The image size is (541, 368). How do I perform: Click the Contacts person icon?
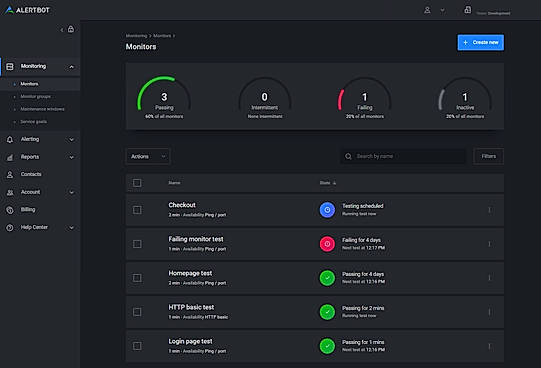pyautogui.click(x=10, y=175)
